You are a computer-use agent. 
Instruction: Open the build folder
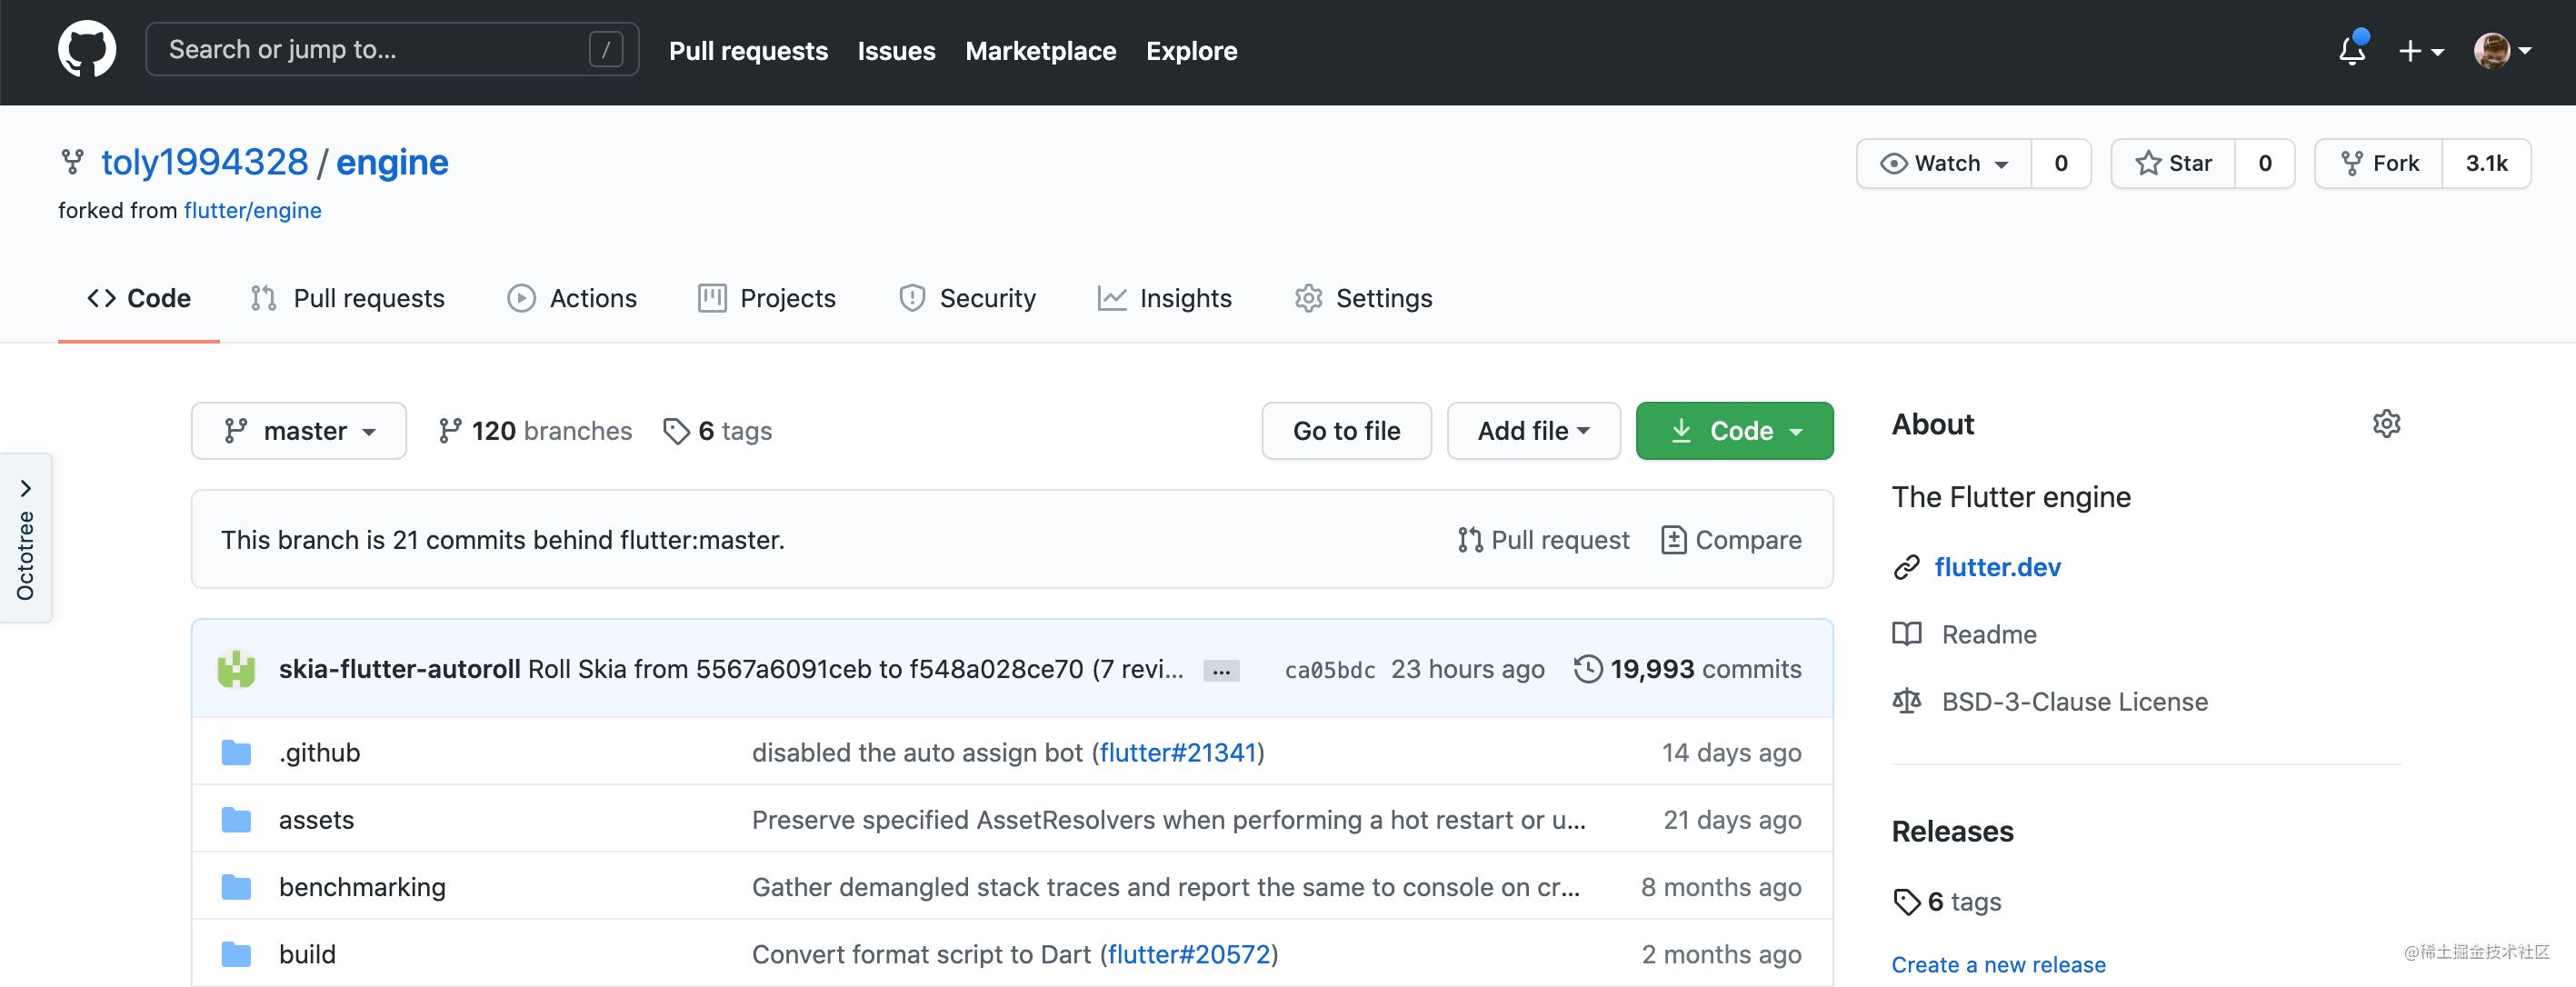point(307,954)
